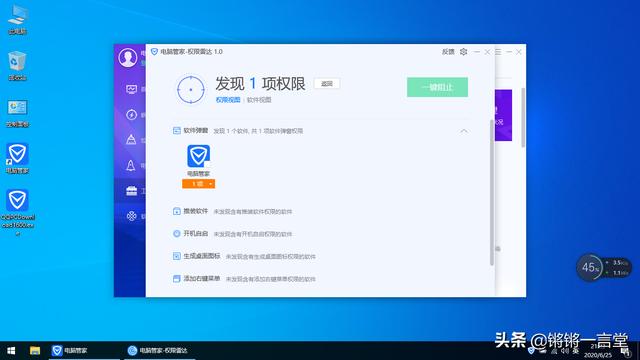Open the triangle cleanup icon in sidebar
Screen dimensions: 640x360
pyautogui.click(x=131, y=140)
